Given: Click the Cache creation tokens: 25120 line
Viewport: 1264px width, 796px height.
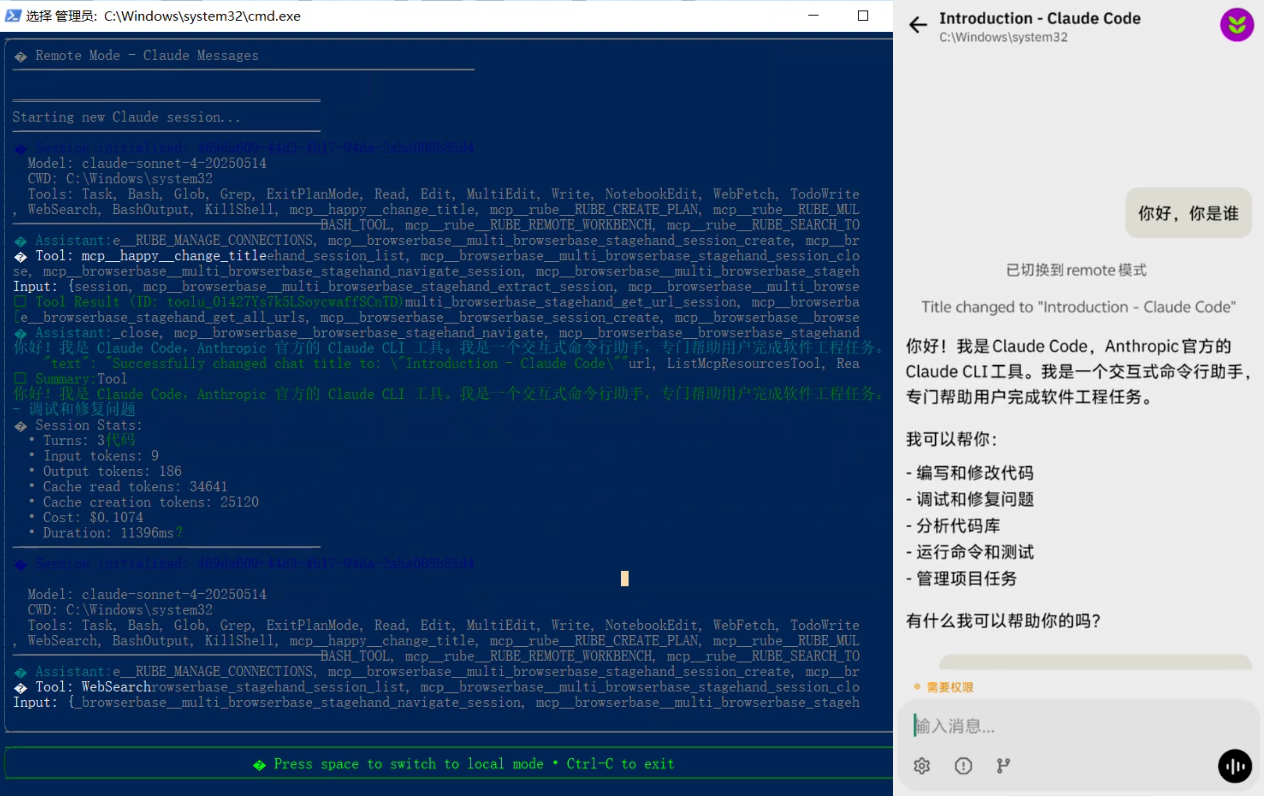Looking at the screenshot, I should (x=143, y=502).
